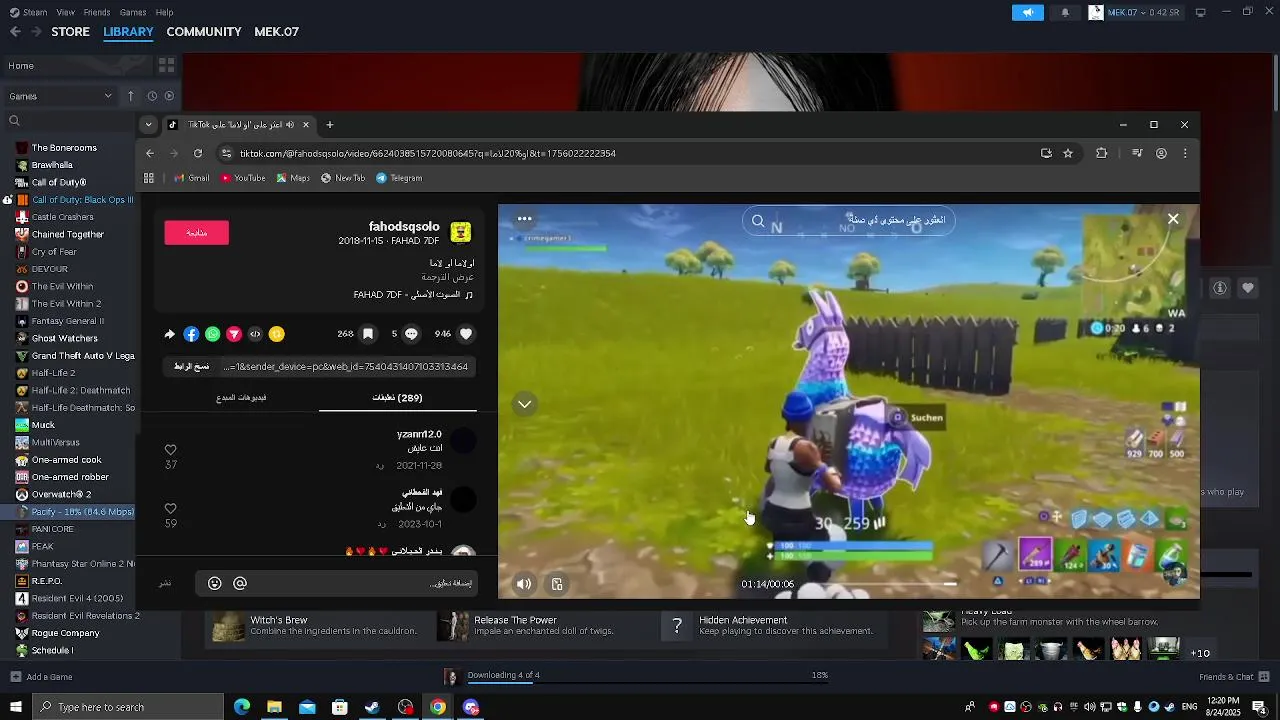
Task: Reload the Chrome page
Action: [198, 153]
